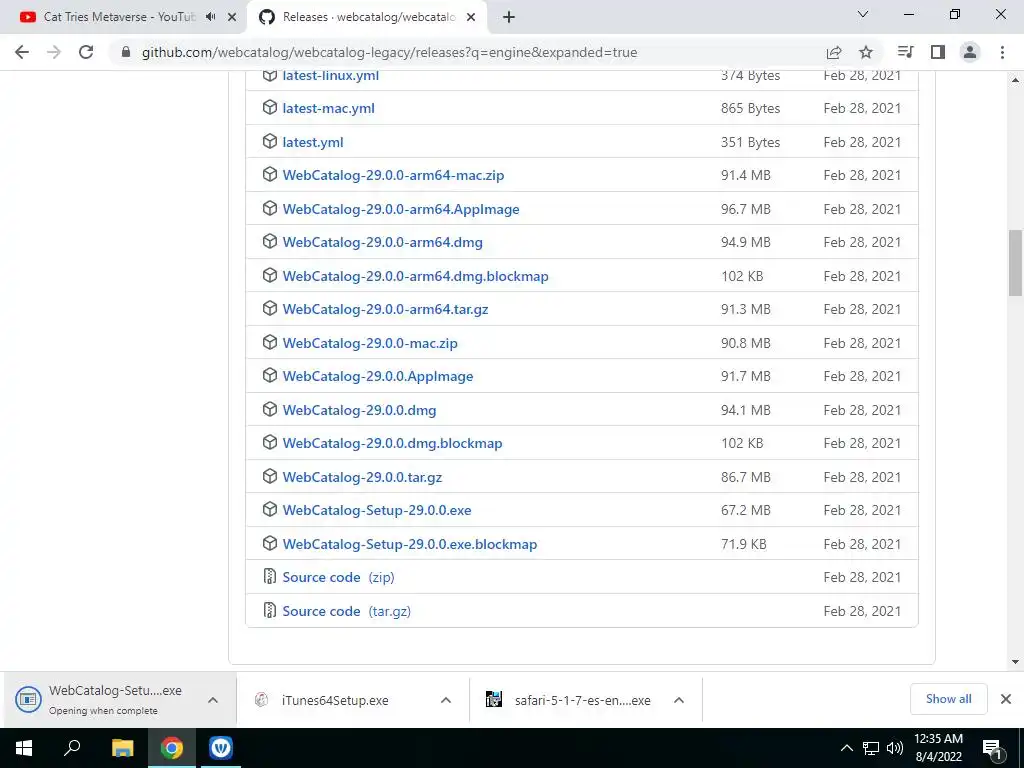
Task: Mute the YouTube tab via its speaker icon
Action: (210, 17)
